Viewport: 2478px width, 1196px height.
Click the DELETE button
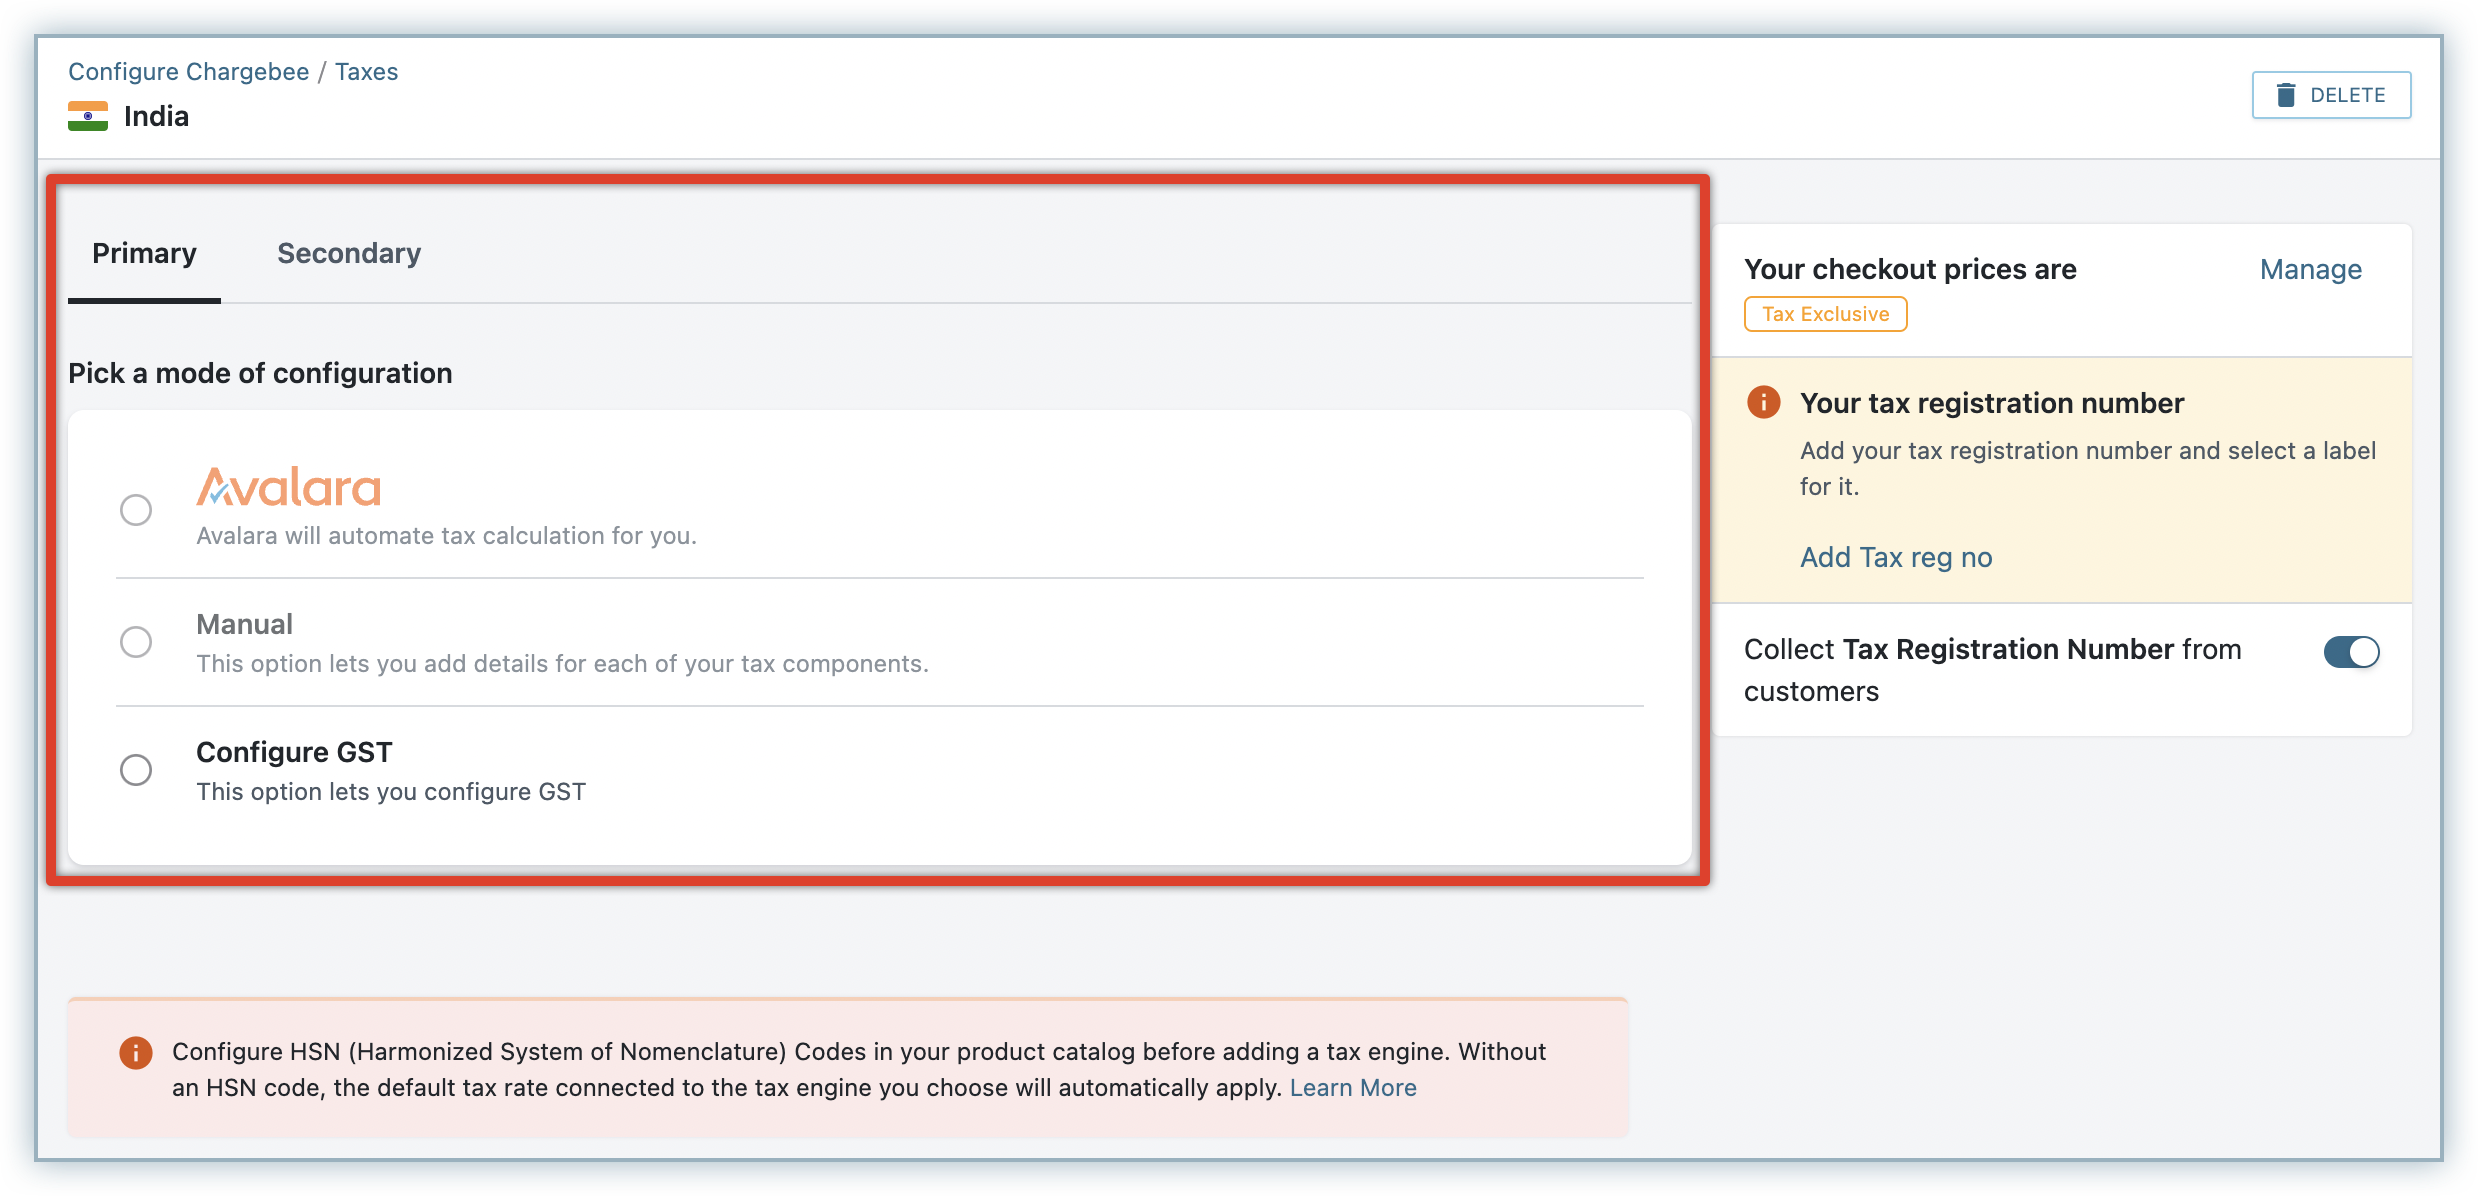[2330, 95]
